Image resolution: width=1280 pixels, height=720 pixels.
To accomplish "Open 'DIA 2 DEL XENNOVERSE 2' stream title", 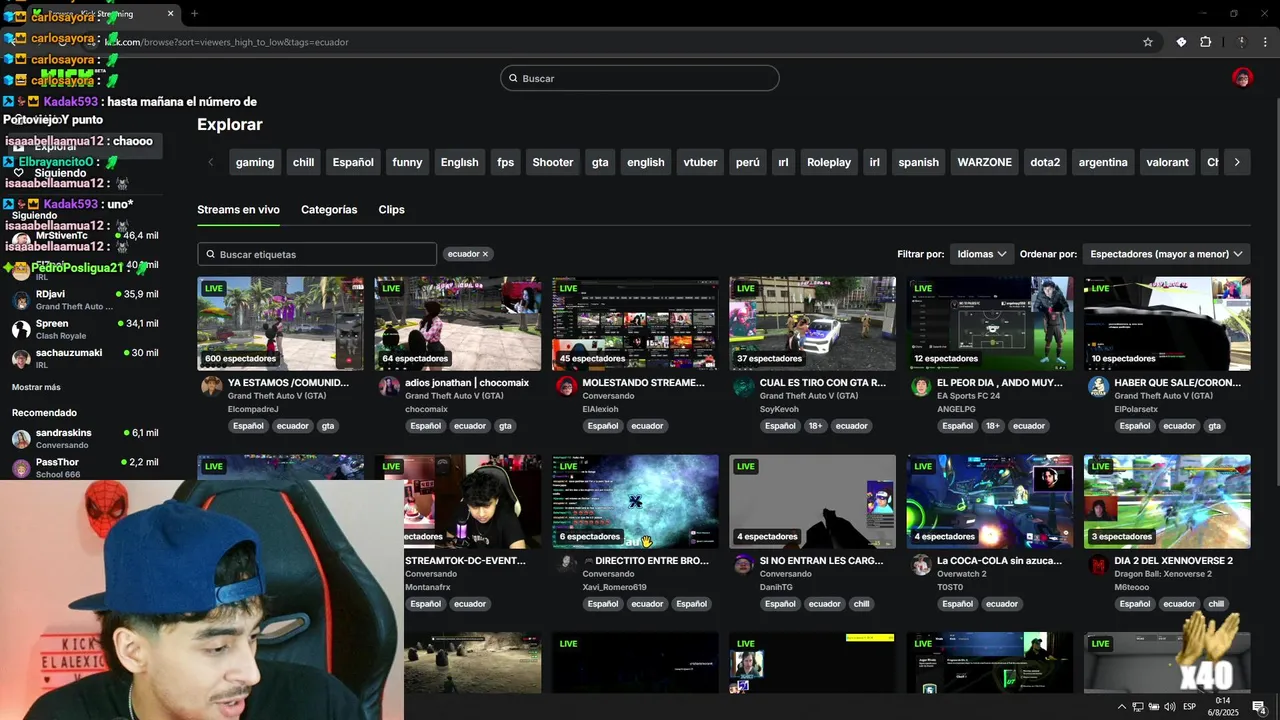I will click(1173, 561).
